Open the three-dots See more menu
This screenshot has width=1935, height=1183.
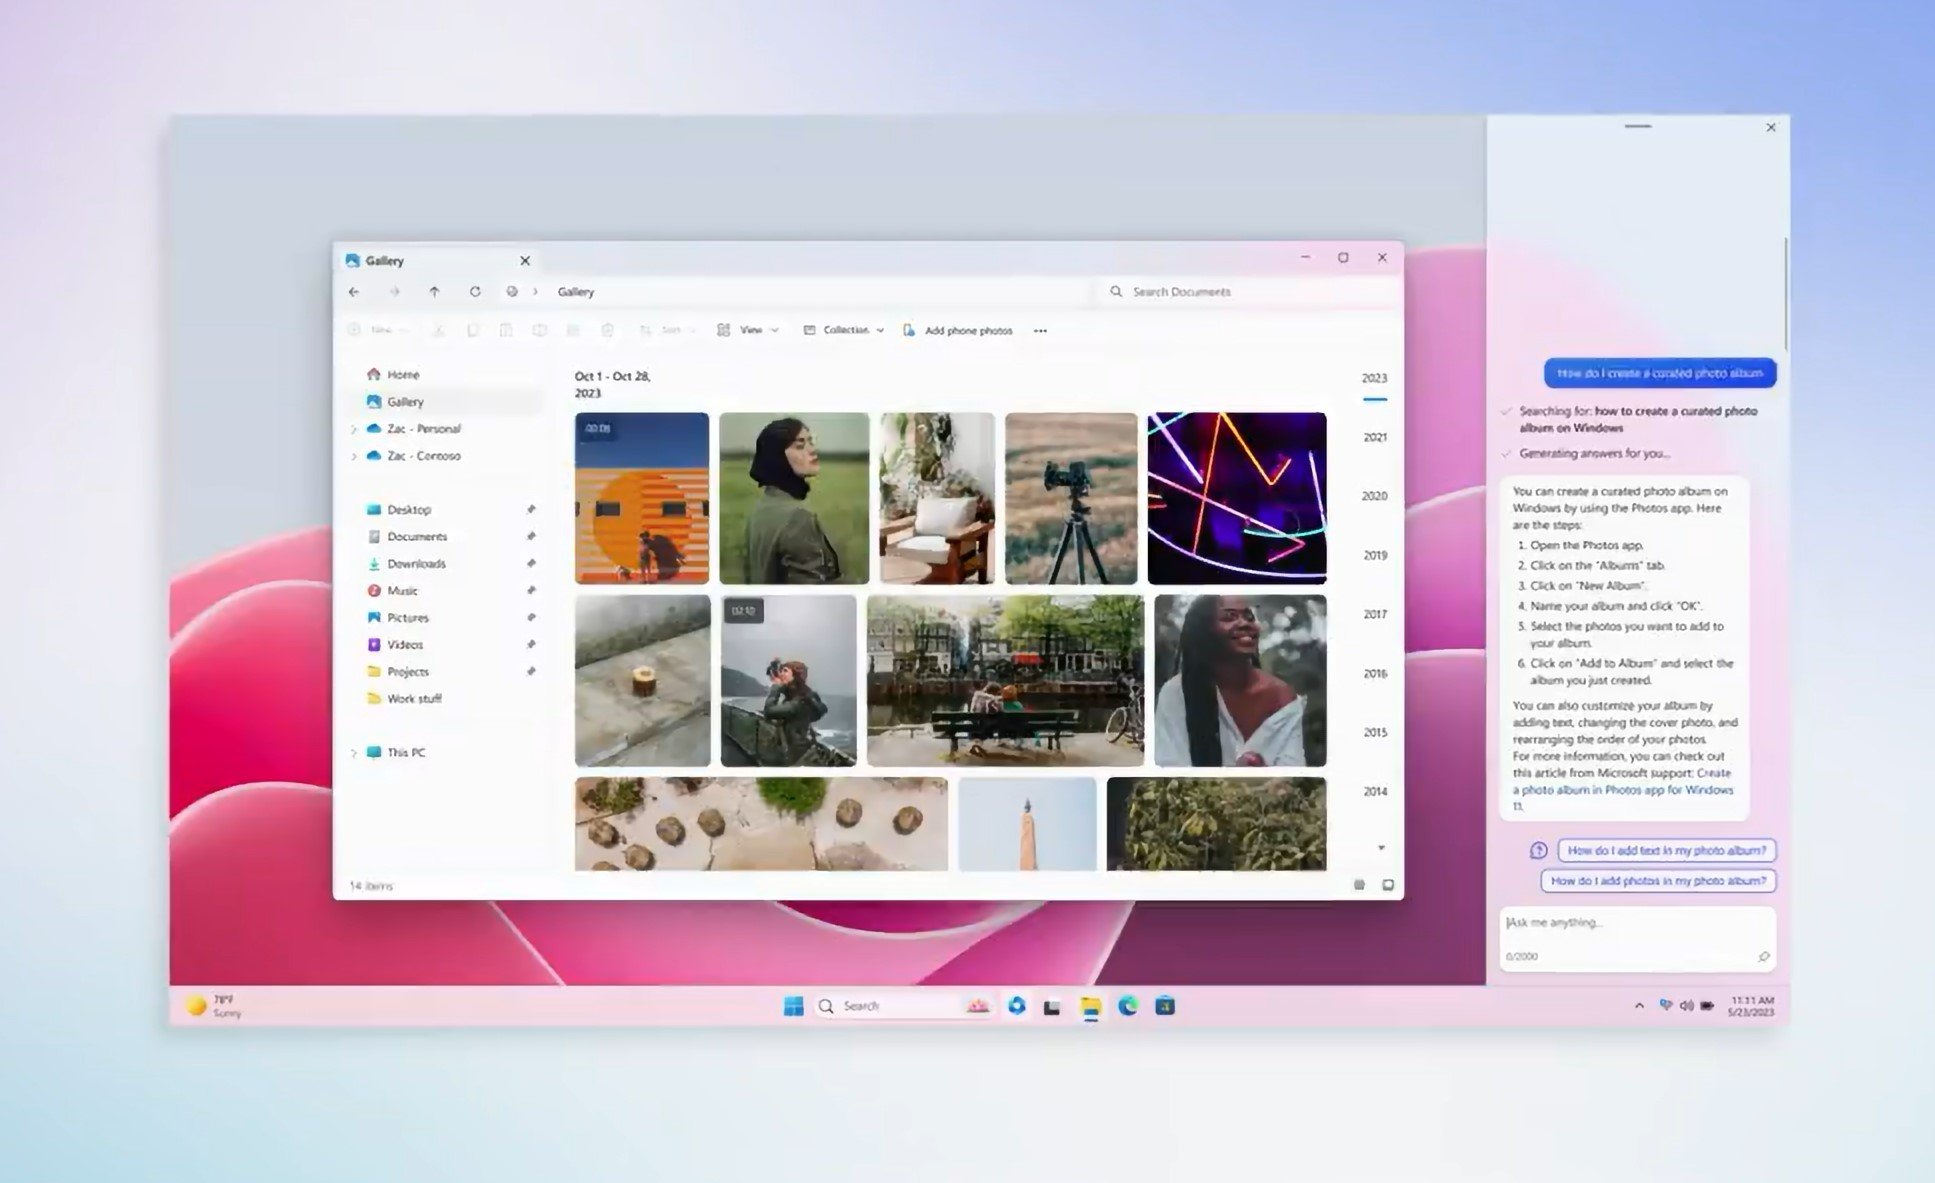pos(1040,331)
